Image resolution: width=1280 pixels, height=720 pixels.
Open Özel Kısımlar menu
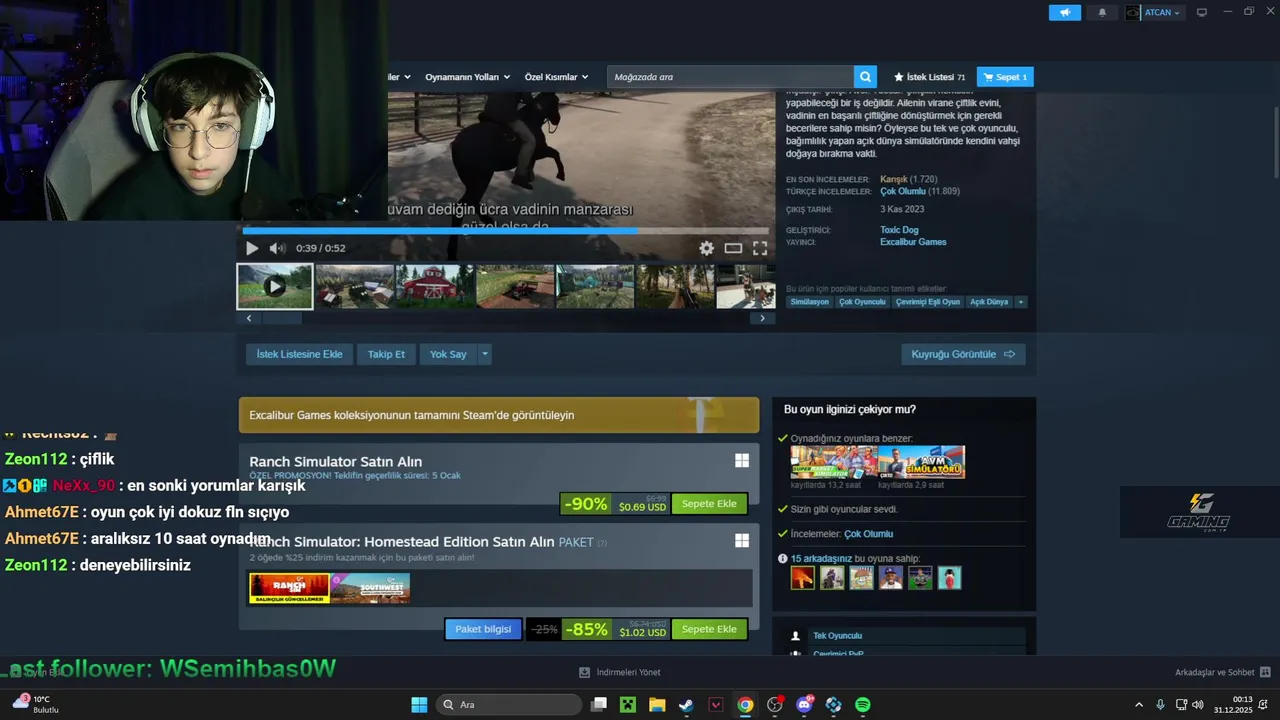point(556,77)
